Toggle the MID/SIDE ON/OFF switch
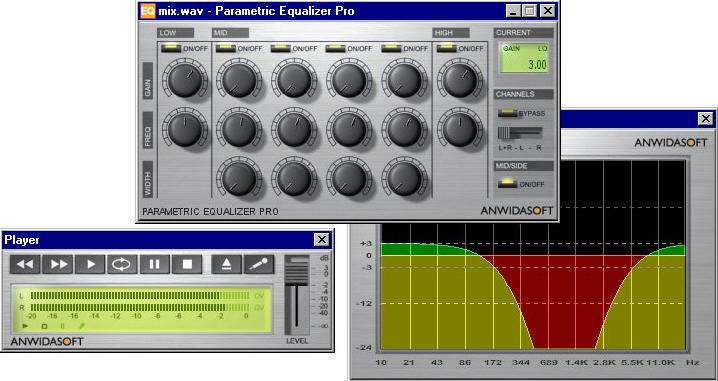The width and height of the screenshot is (718, 381). coord(508,184)
